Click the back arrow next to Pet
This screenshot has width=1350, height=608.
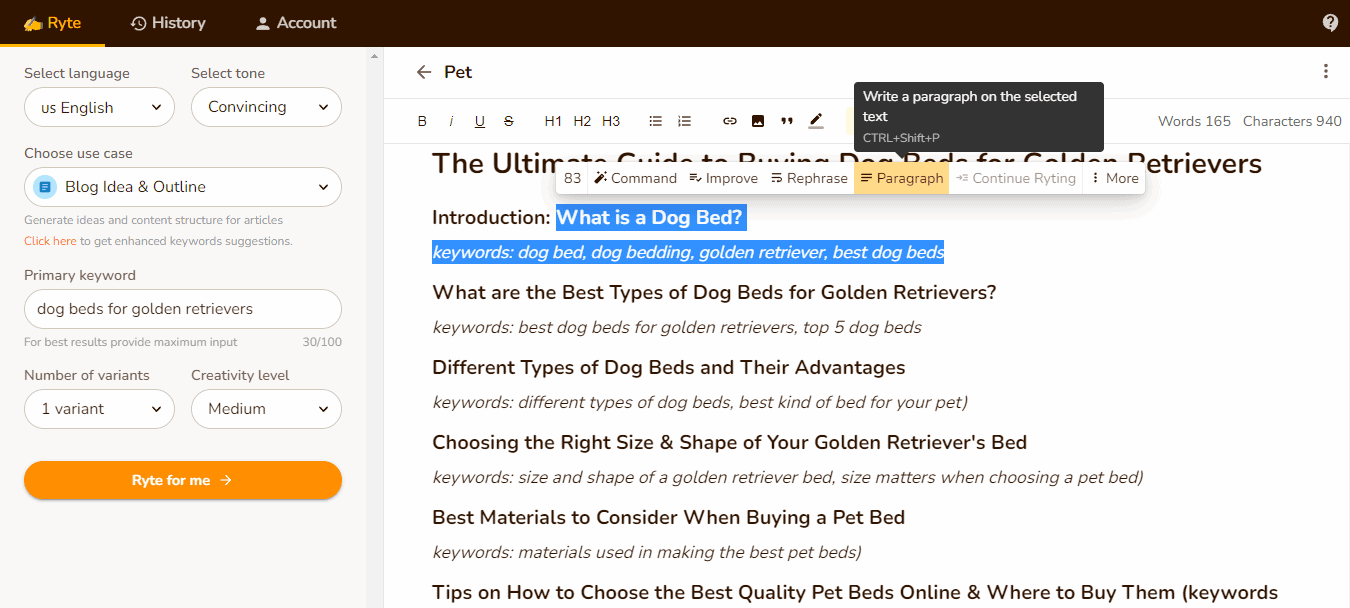(424, 72)
